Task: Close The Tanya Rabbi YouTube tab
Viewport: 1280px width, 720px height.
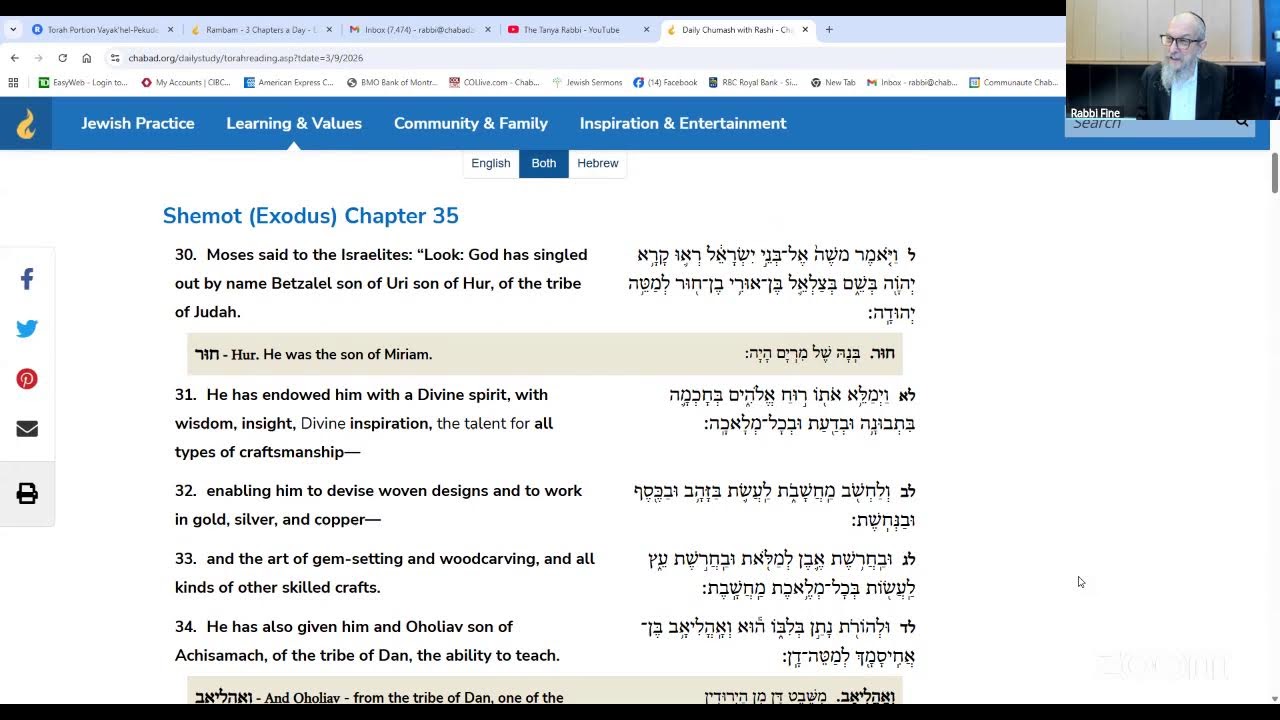Action: [647, 30]
